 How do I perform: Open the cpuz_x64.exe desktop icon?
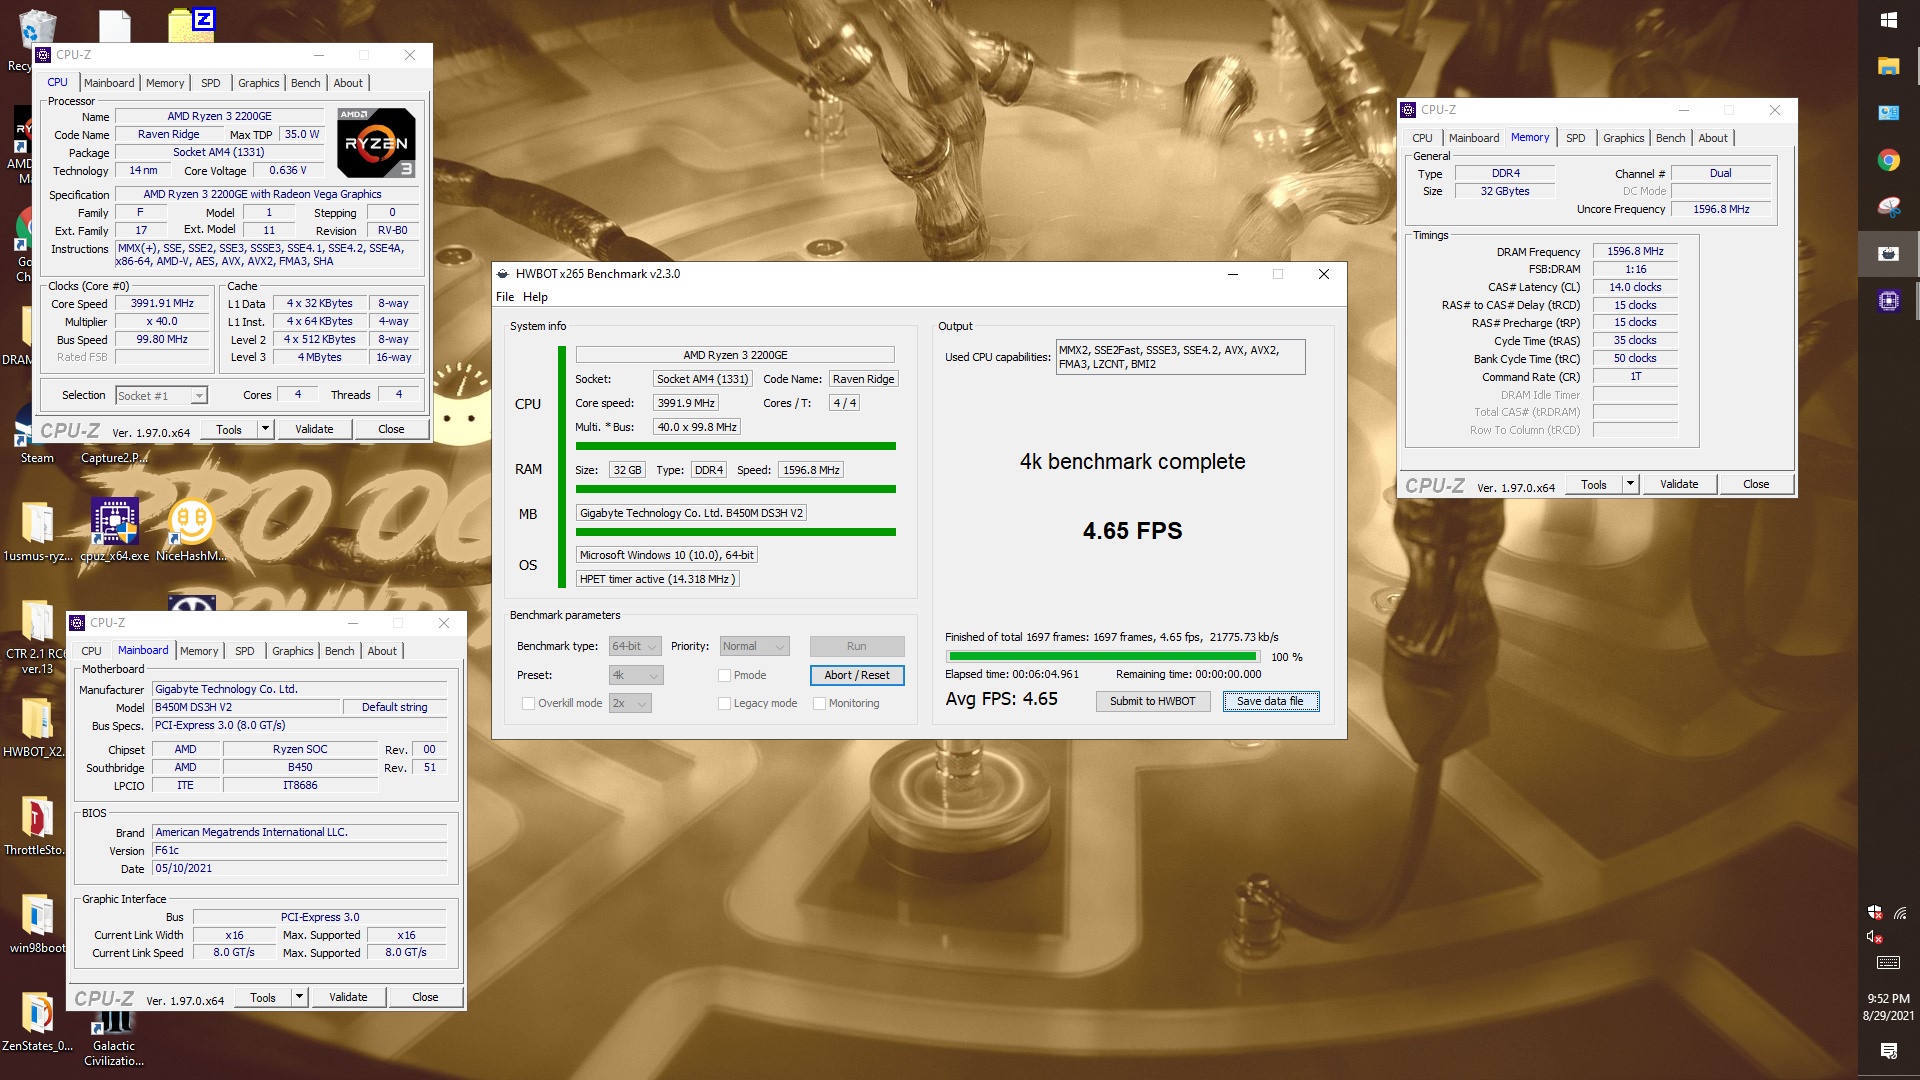pyautogui.click(x=114, y=530)
